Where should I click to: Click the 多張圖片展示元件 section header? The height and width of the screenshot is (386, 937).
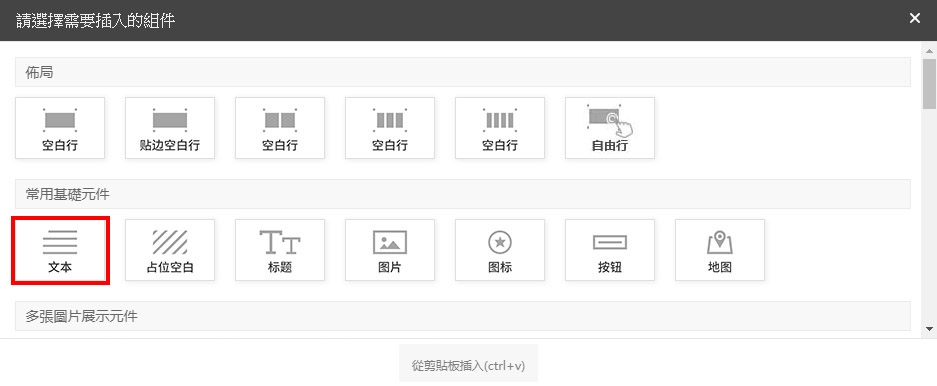463,316
